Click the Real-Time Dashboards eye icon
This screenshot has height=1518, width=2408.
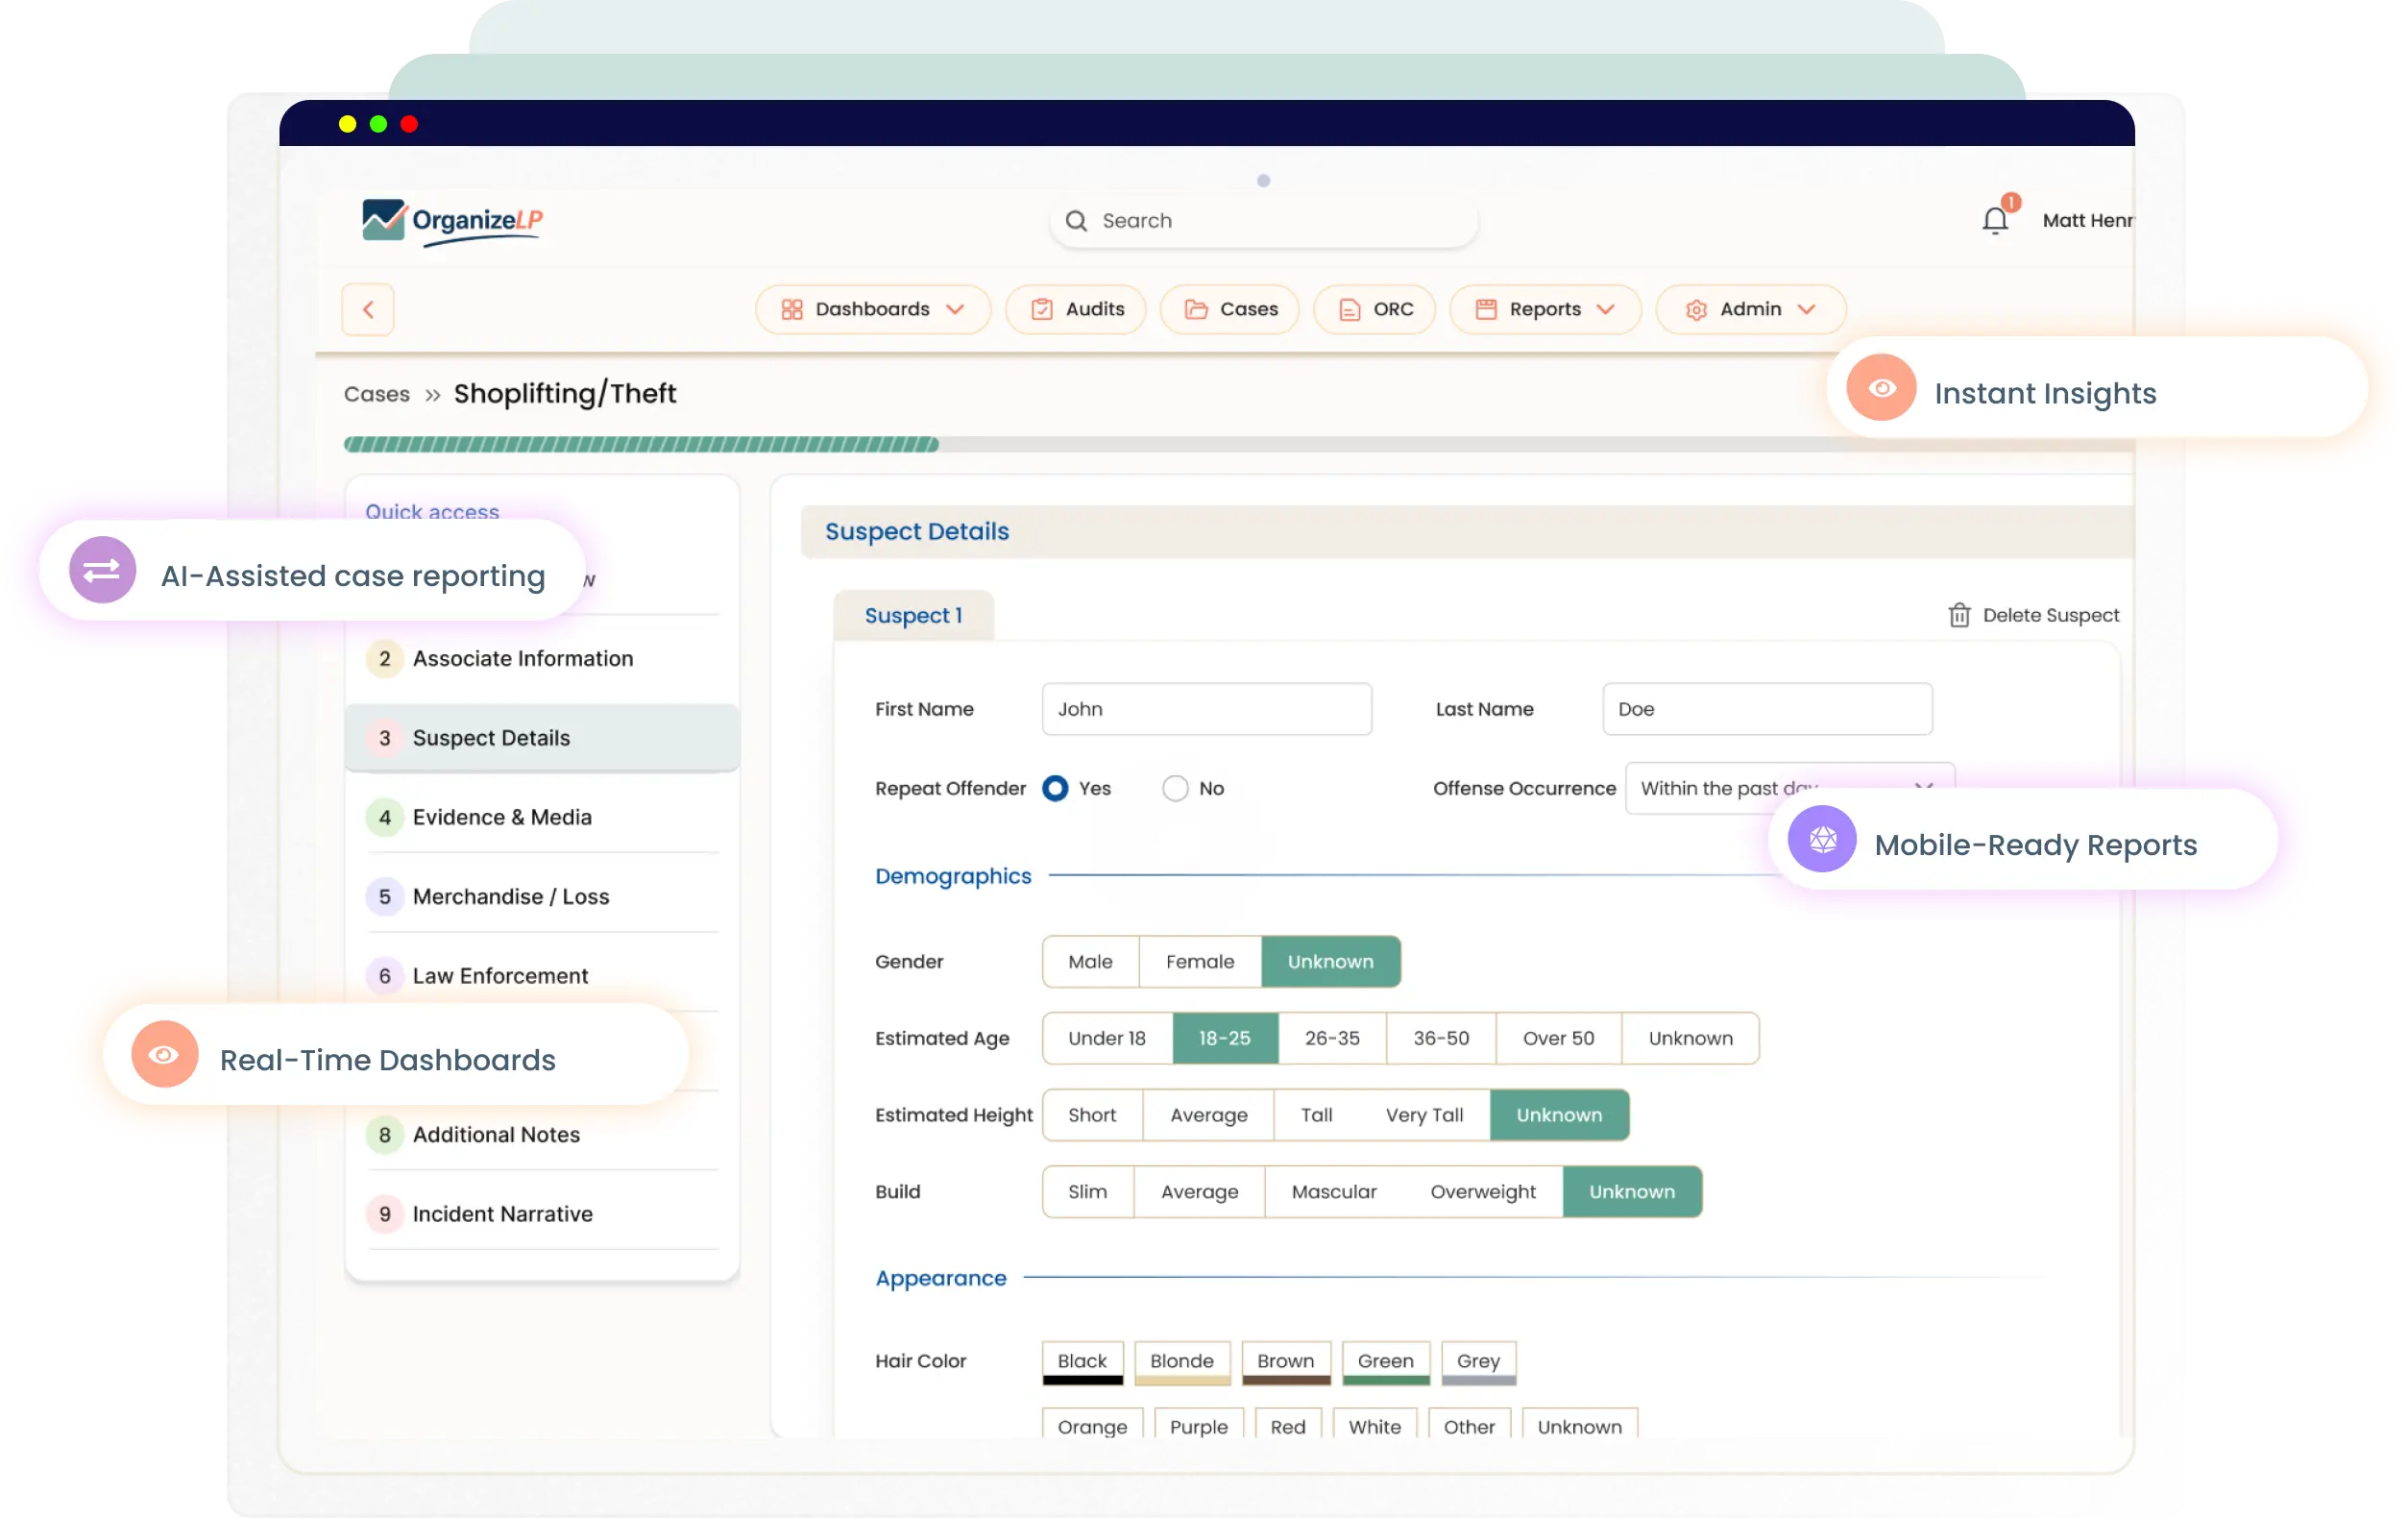164,1054
